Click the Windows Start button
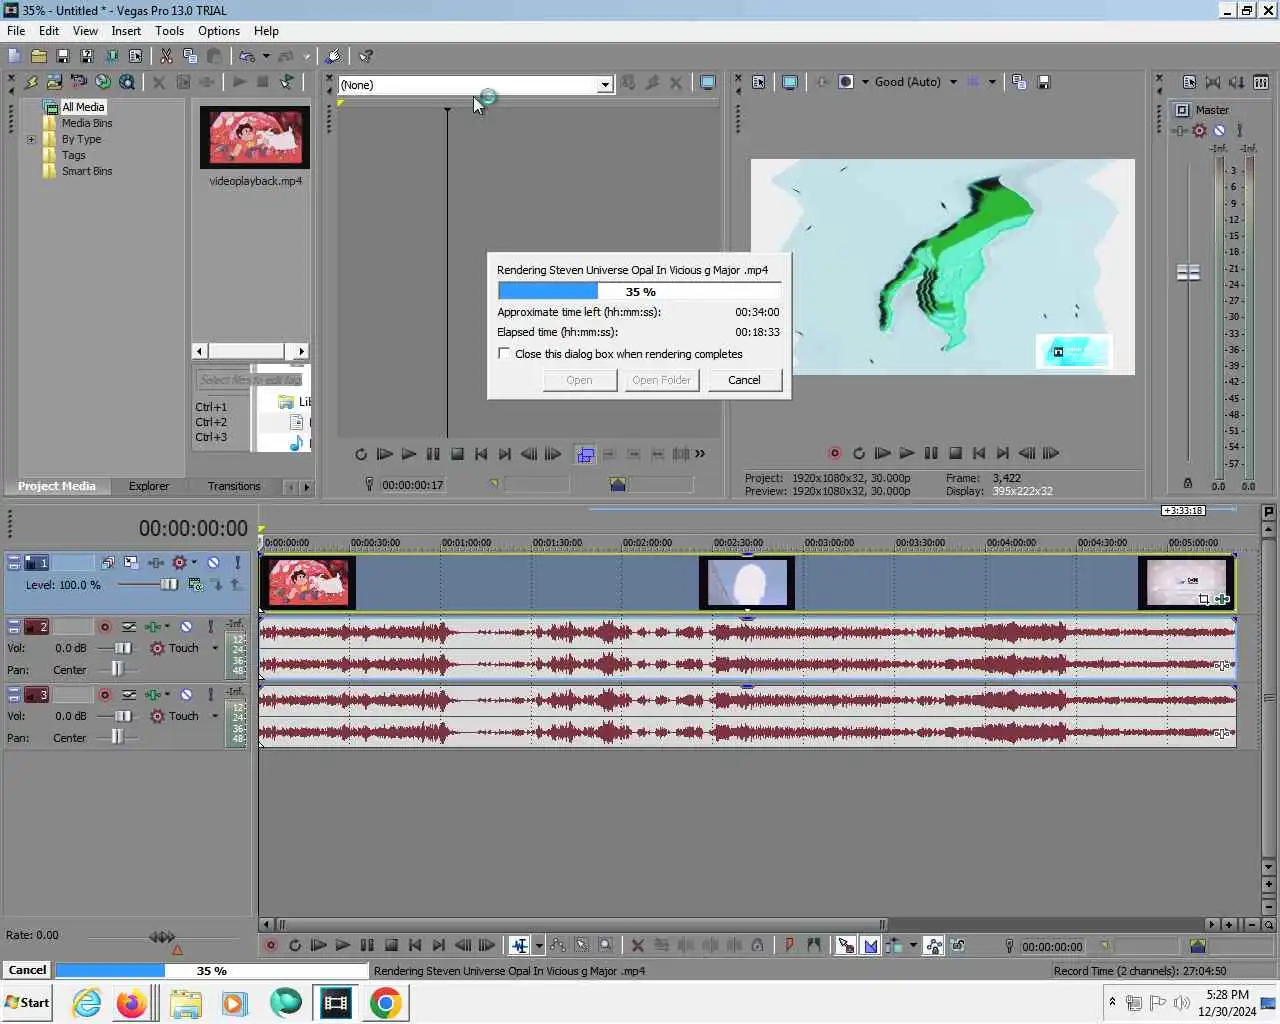The image size is (1280, 1024). pyautogui.click(x=28, y=1002)
